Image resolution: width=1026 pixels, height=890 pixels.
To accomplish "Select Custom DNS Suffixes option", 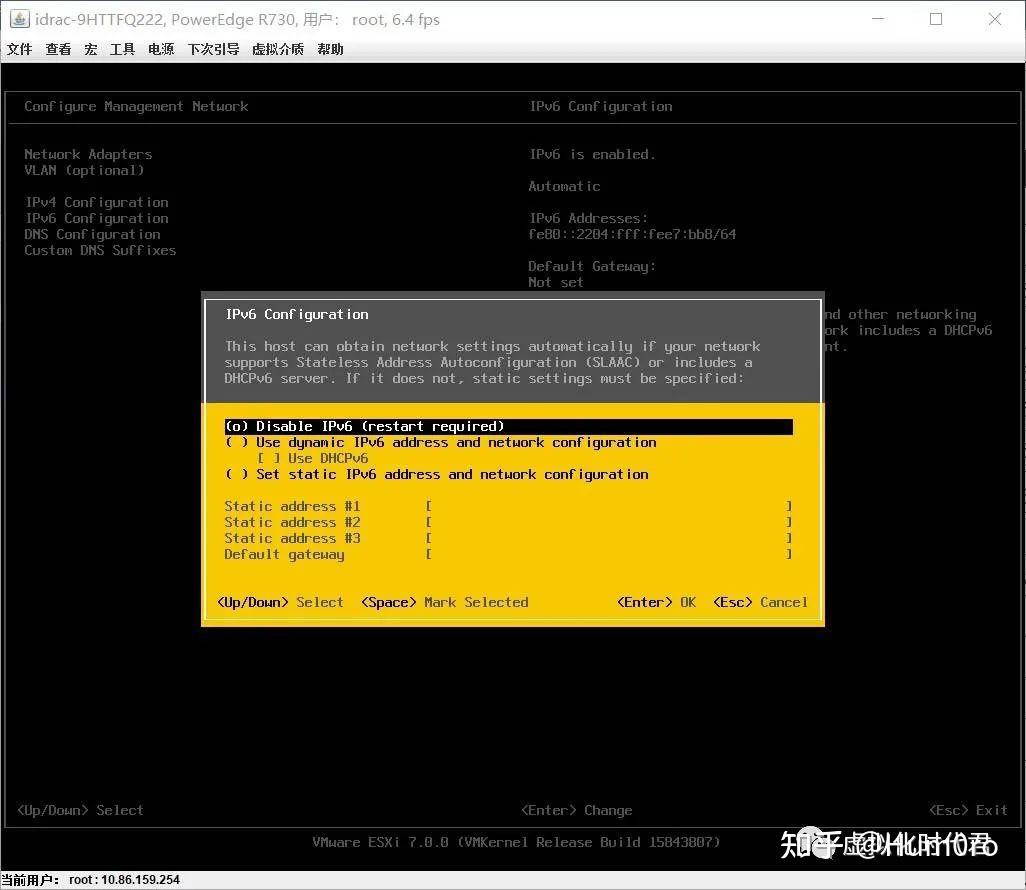I will tap(100, 250).
